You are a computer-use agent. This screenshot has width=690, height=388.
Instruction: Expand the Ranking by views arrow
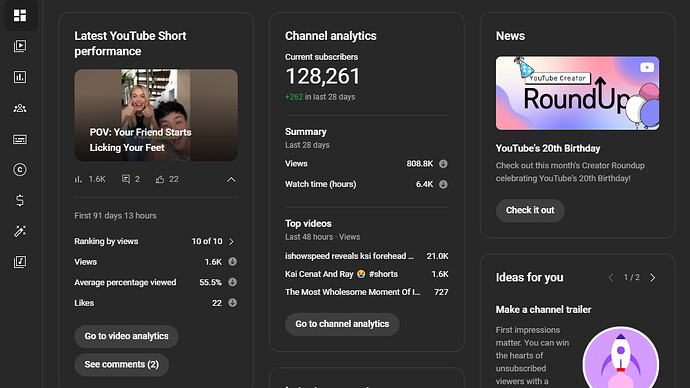point(231,242)
